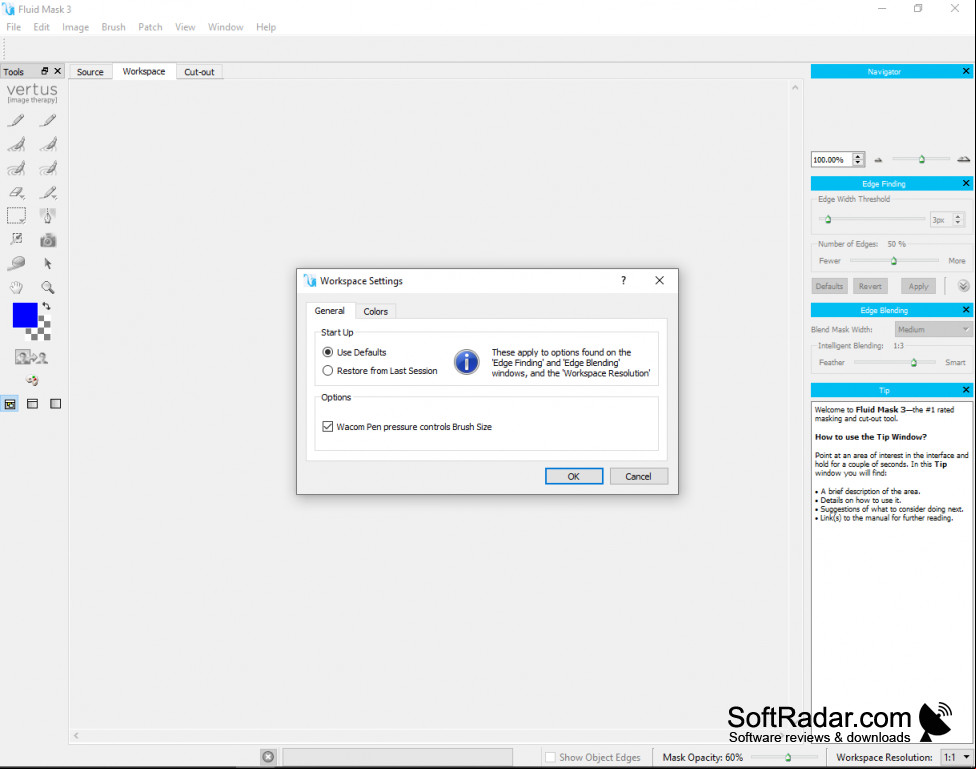Switch to the Cut-out view tab

[x=199, y=72]
